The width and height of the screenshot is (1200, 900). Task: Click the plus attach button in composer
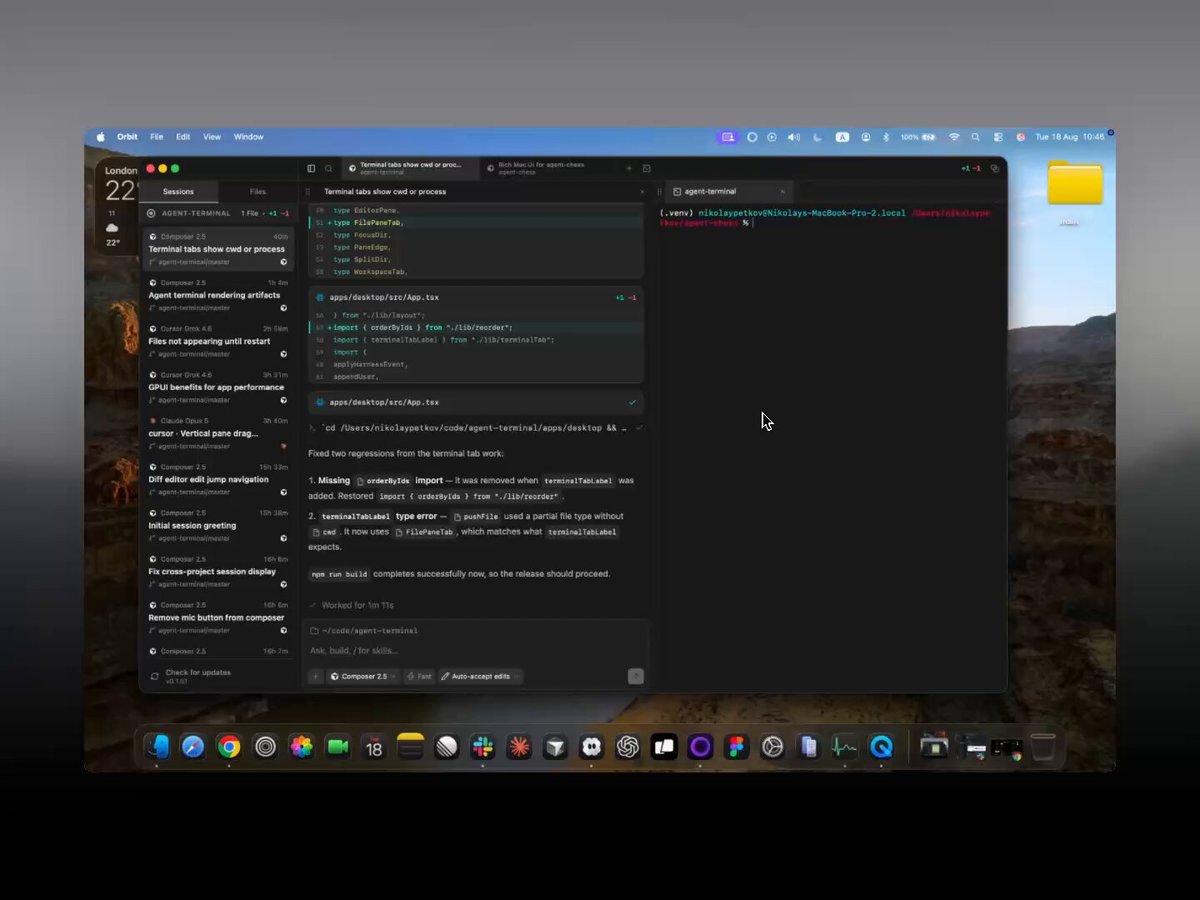pyautogui.click(x=315, y=676)
